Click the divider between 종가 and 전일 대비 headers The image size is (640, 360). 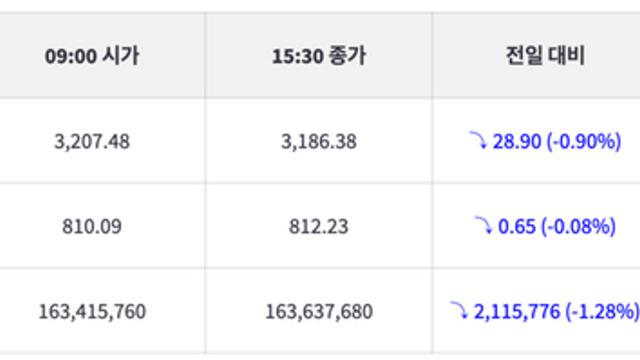click(x=432, y=56)
